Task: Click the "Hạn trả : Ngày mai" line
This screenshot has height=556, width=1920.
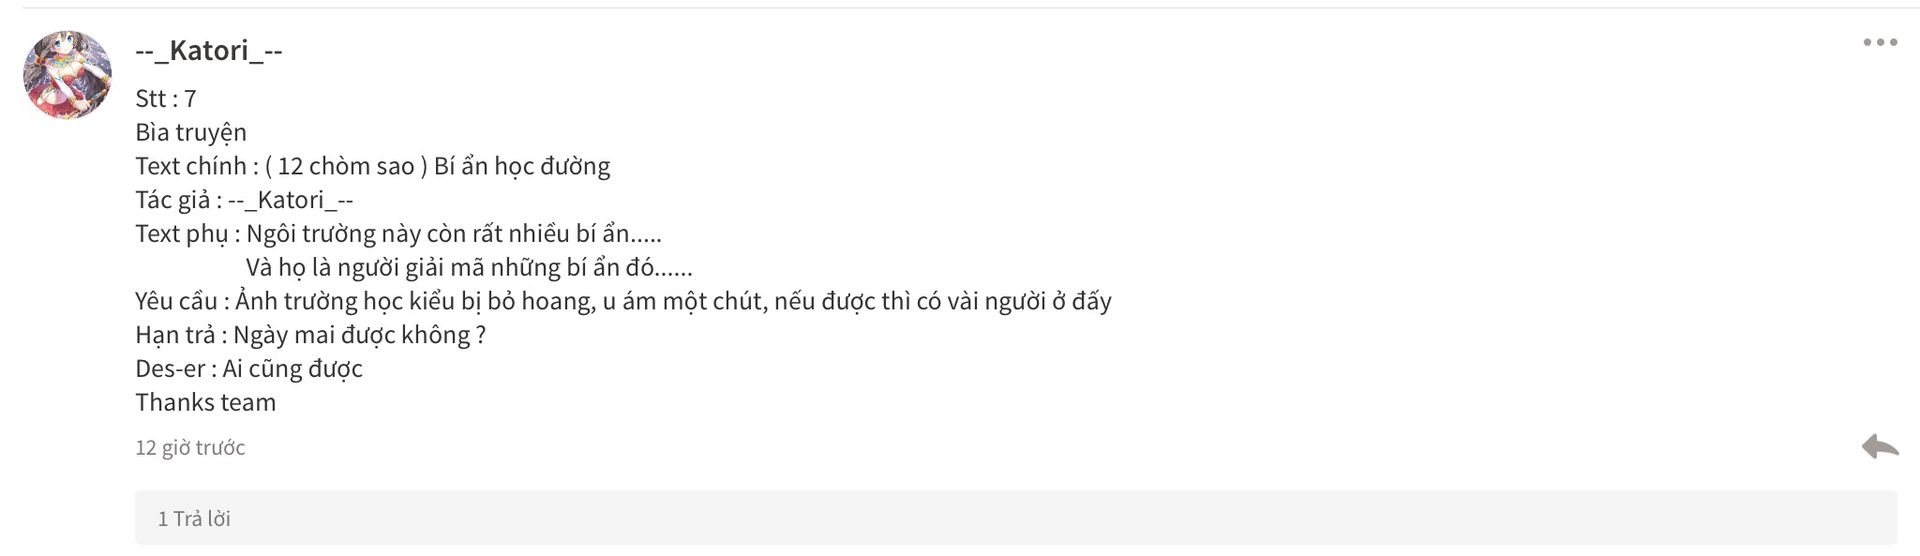Action: [x=310, y=335]
